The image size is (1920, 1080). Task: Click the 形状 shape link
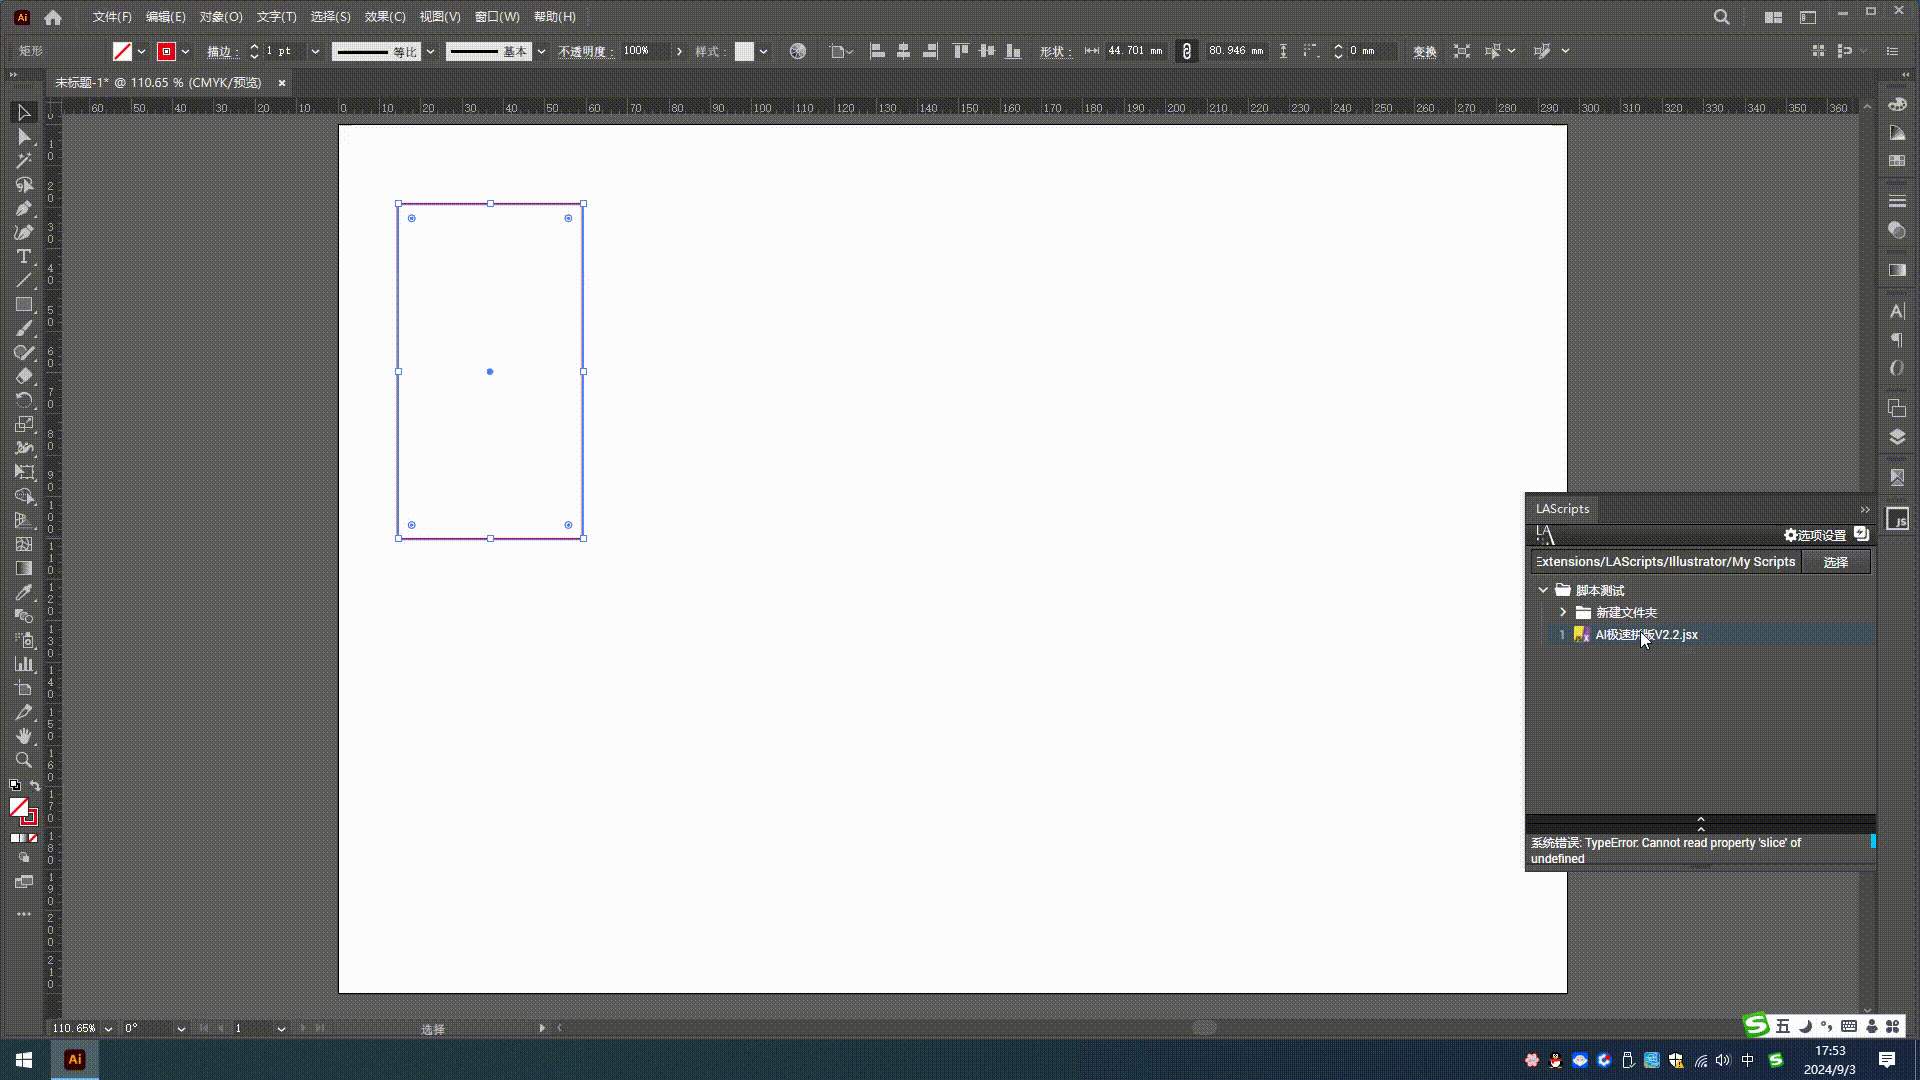coord(1055,51)
